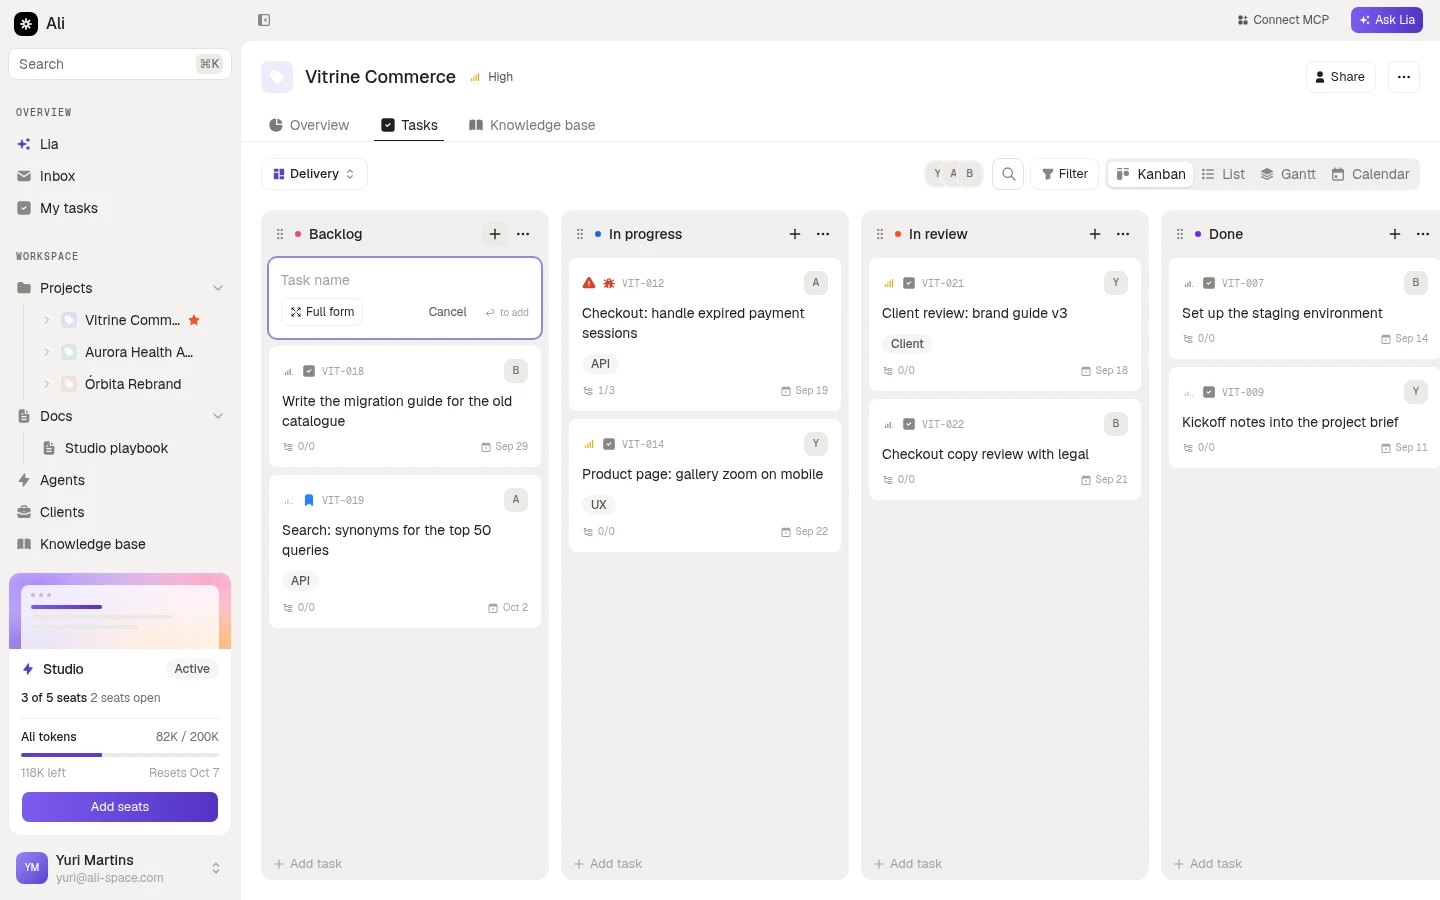Open the Inbox in the sidebar
The image size is (1440, 900).
pos(120,176)
